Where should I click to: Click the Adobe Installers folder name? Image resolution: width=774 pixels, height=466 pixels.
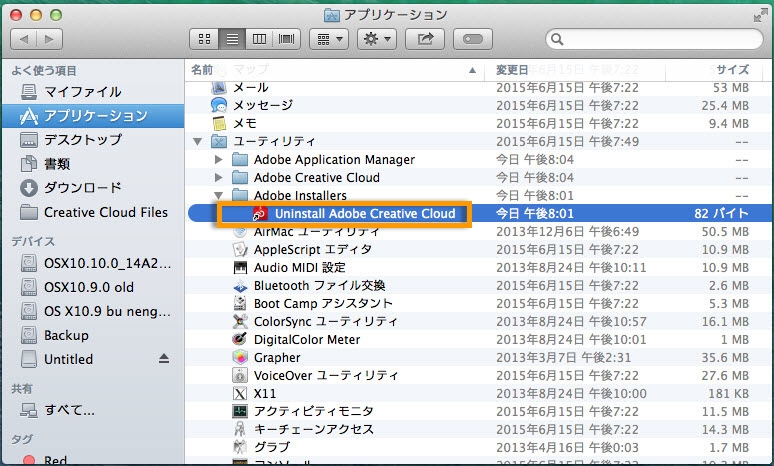point(300,195)
